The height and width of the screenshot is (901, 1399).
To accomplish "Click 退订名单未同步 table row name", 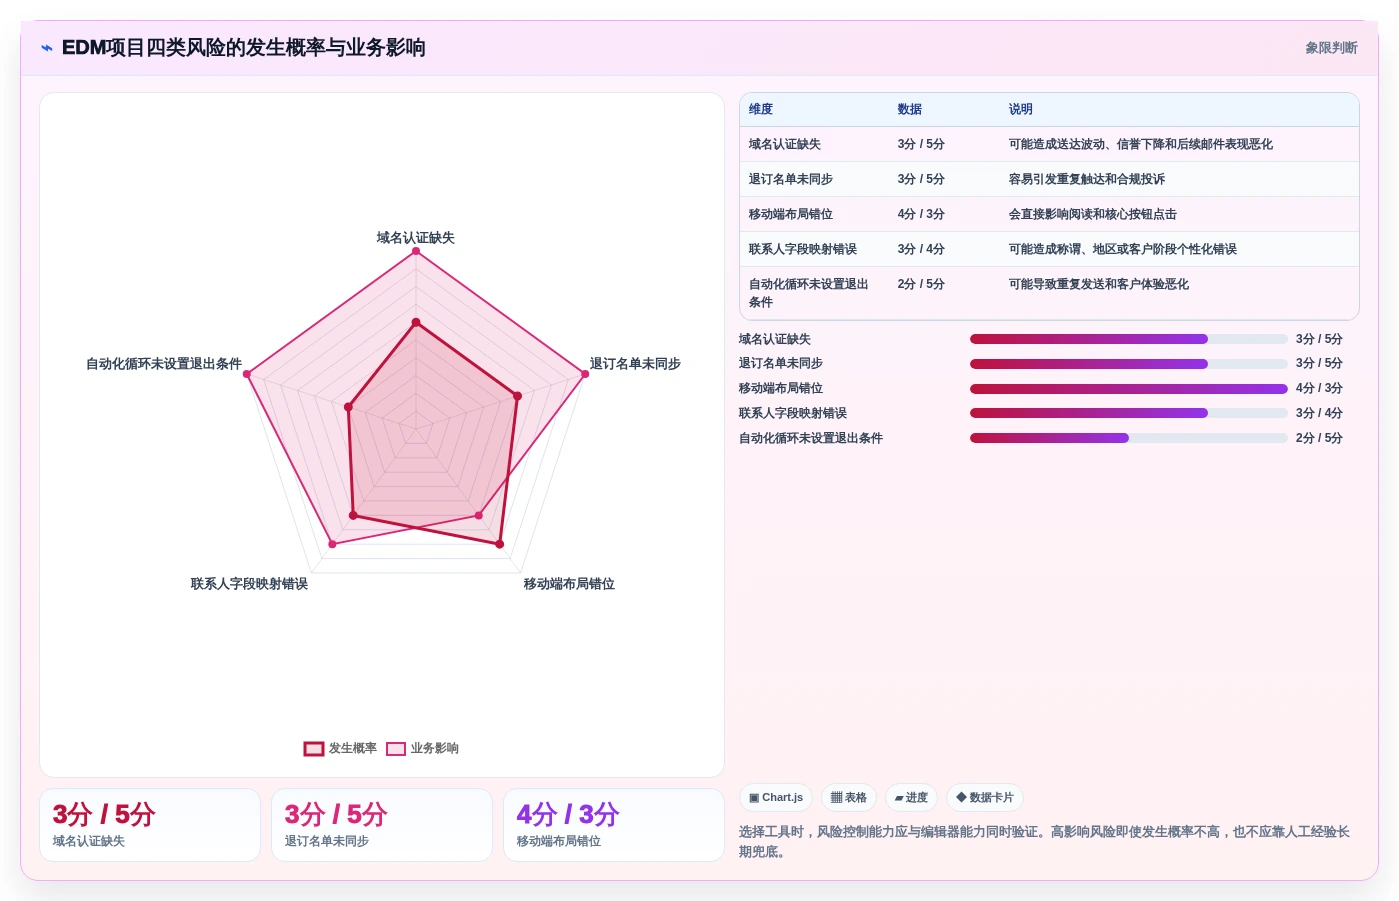I will (x=791, y=180).
